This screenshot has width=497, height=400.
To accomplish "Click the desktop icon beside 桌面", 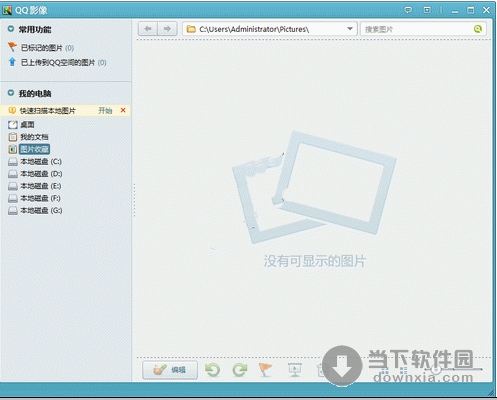I will 13,125.
